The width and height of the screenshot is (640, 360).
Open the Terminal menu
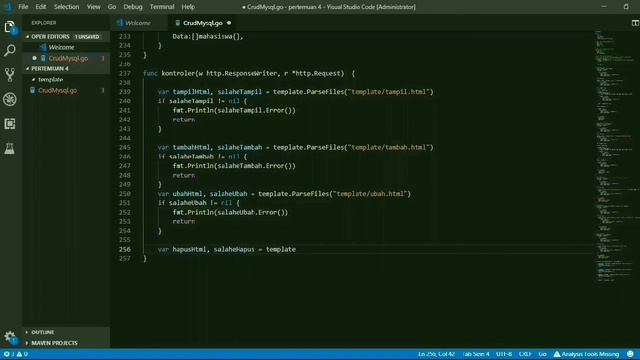pos(162,7)
